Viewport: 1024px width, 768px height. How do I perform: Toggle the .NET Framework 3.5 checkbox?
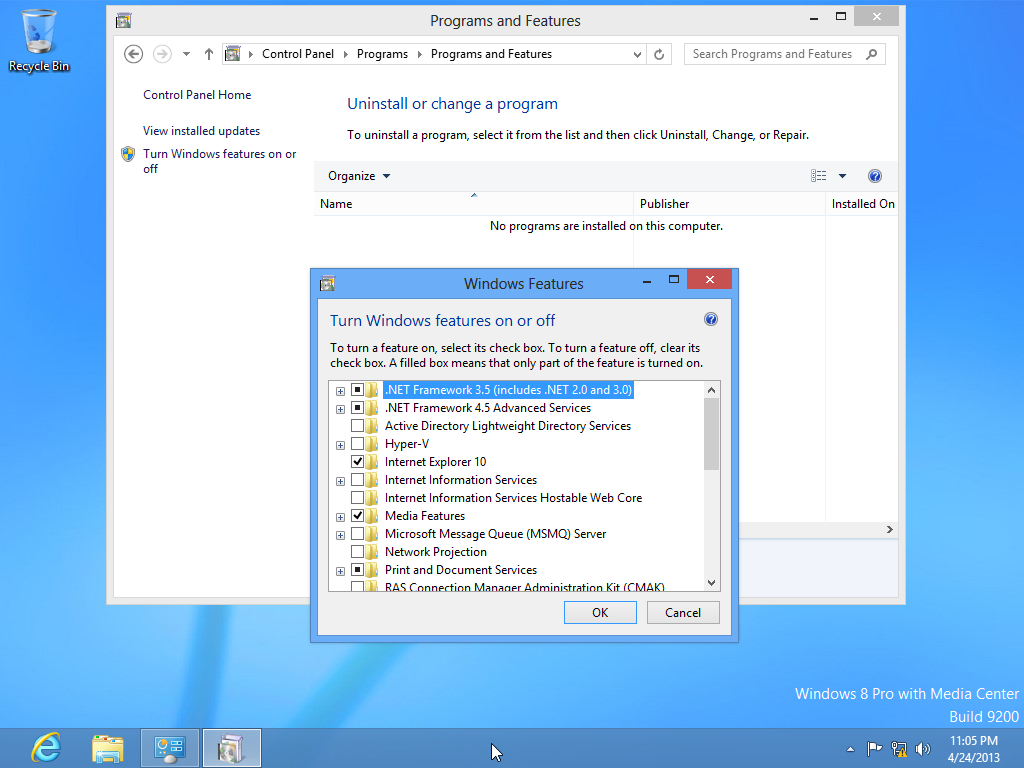coord(357,390)
